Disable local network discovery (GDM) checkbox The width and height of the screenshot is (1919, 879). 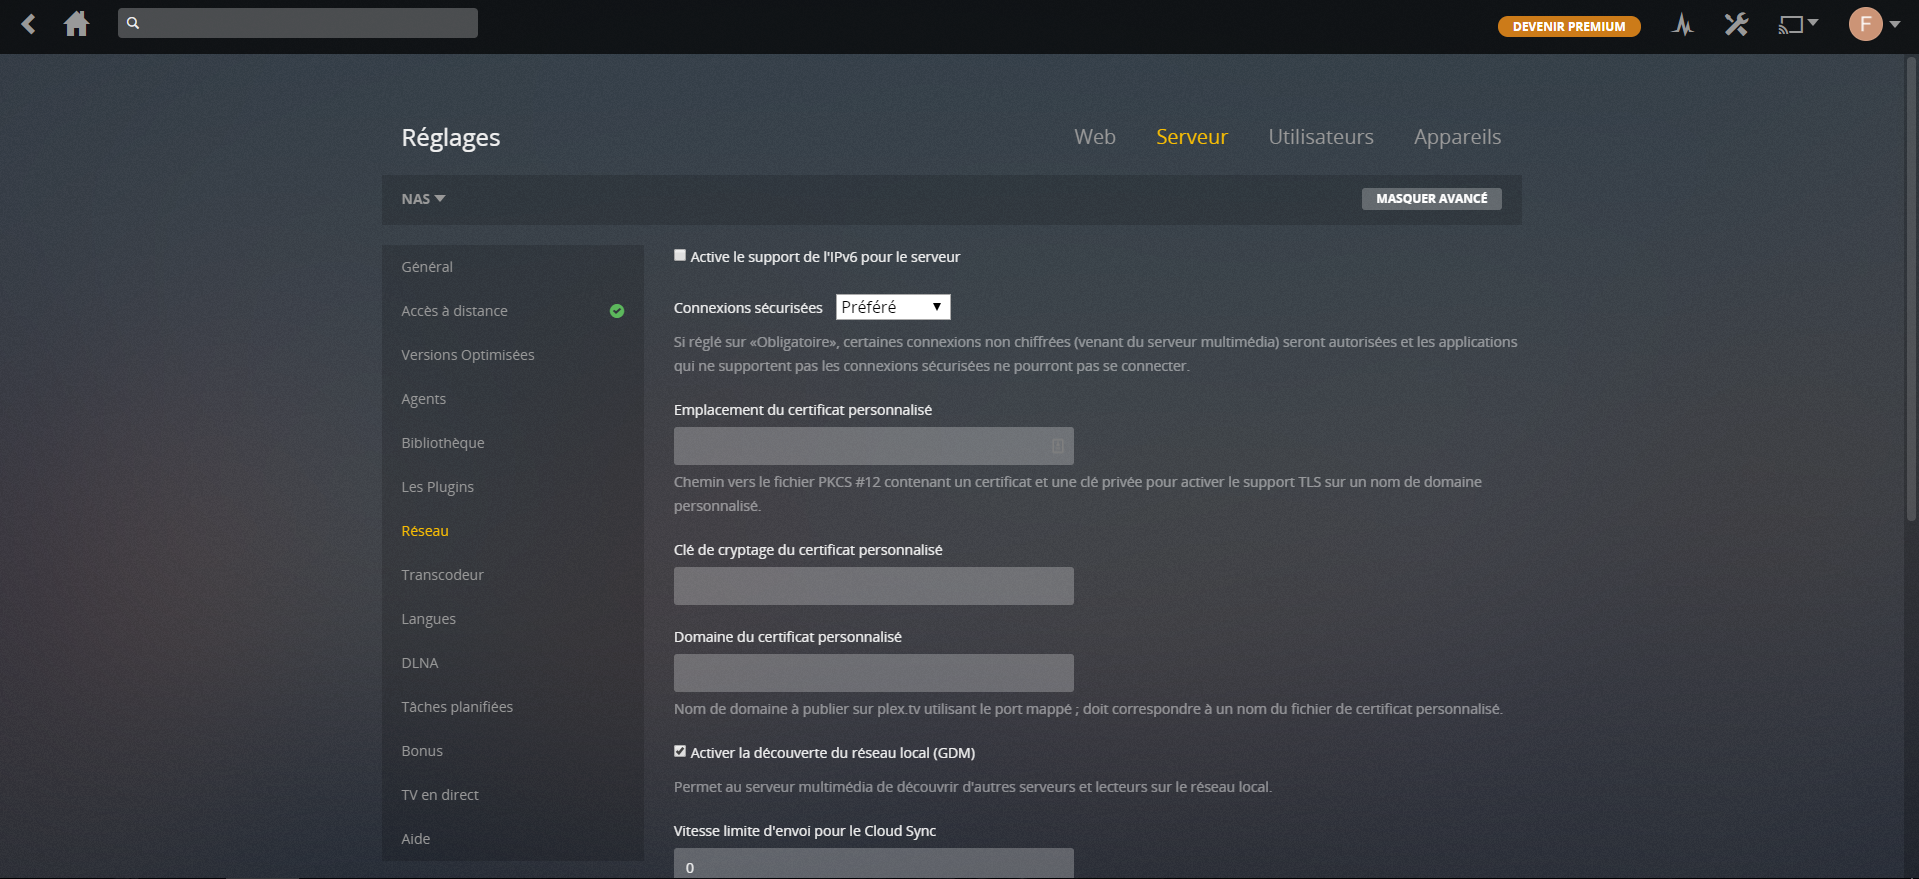pos(680,751)
